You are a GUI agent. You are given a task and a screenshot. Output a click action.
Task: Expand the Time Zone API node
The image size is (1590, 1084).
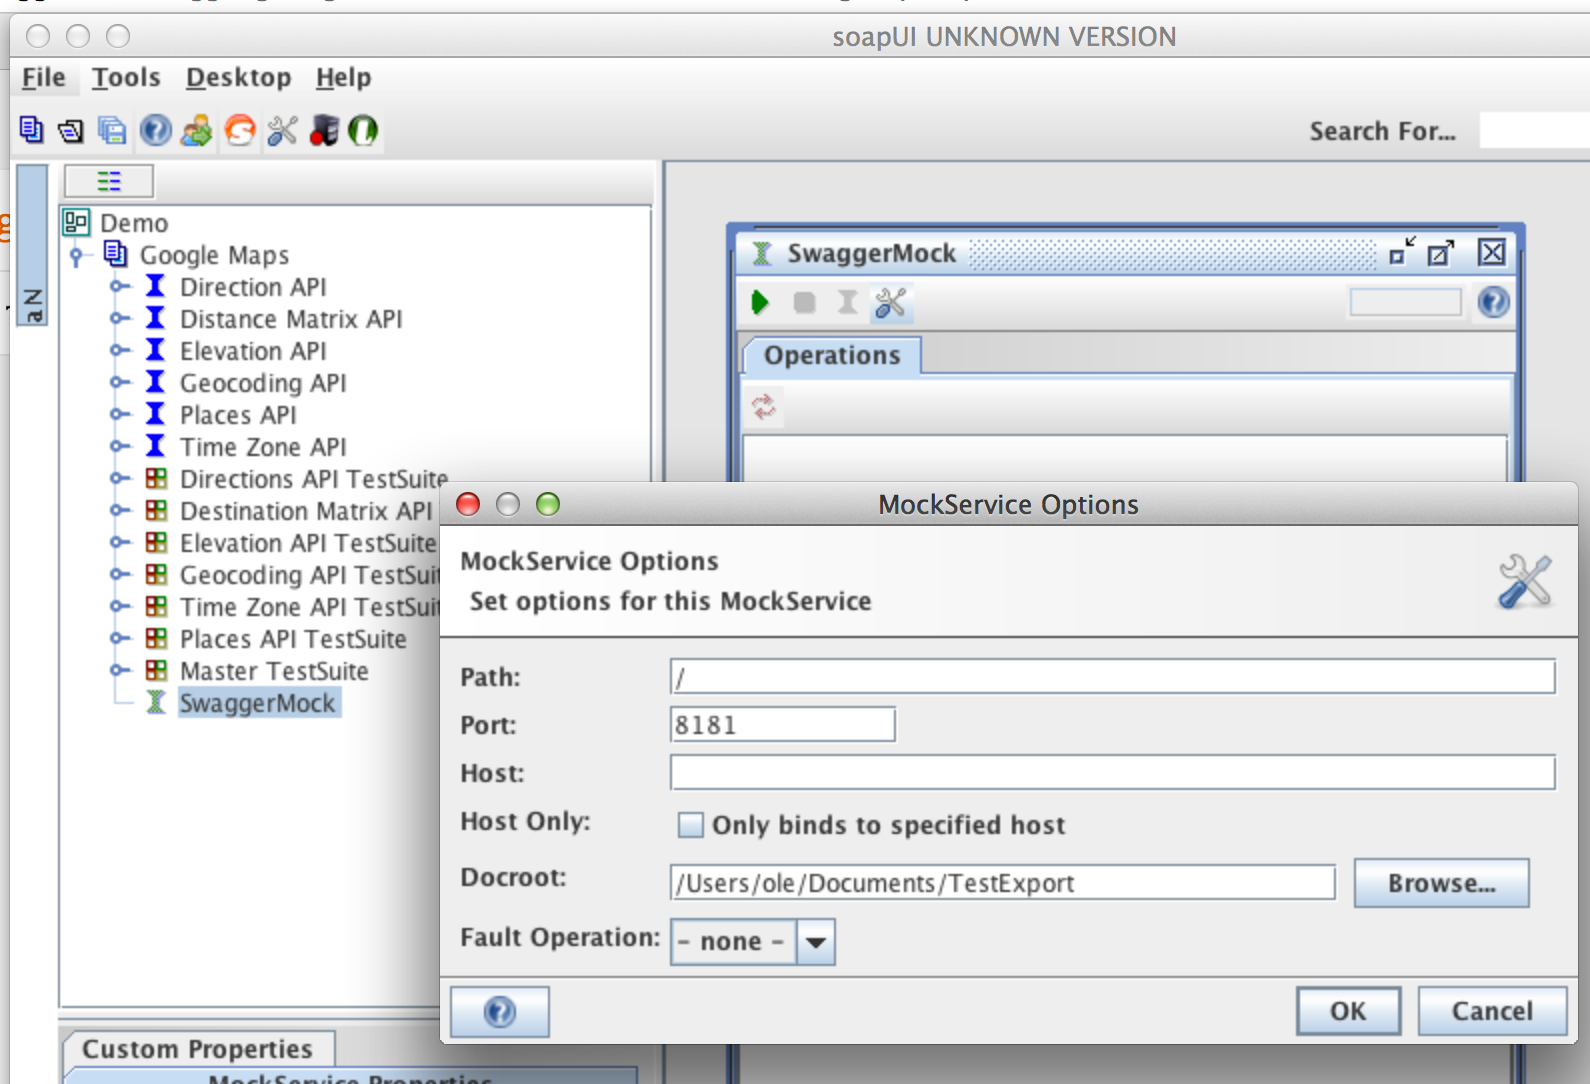point(119,447)
